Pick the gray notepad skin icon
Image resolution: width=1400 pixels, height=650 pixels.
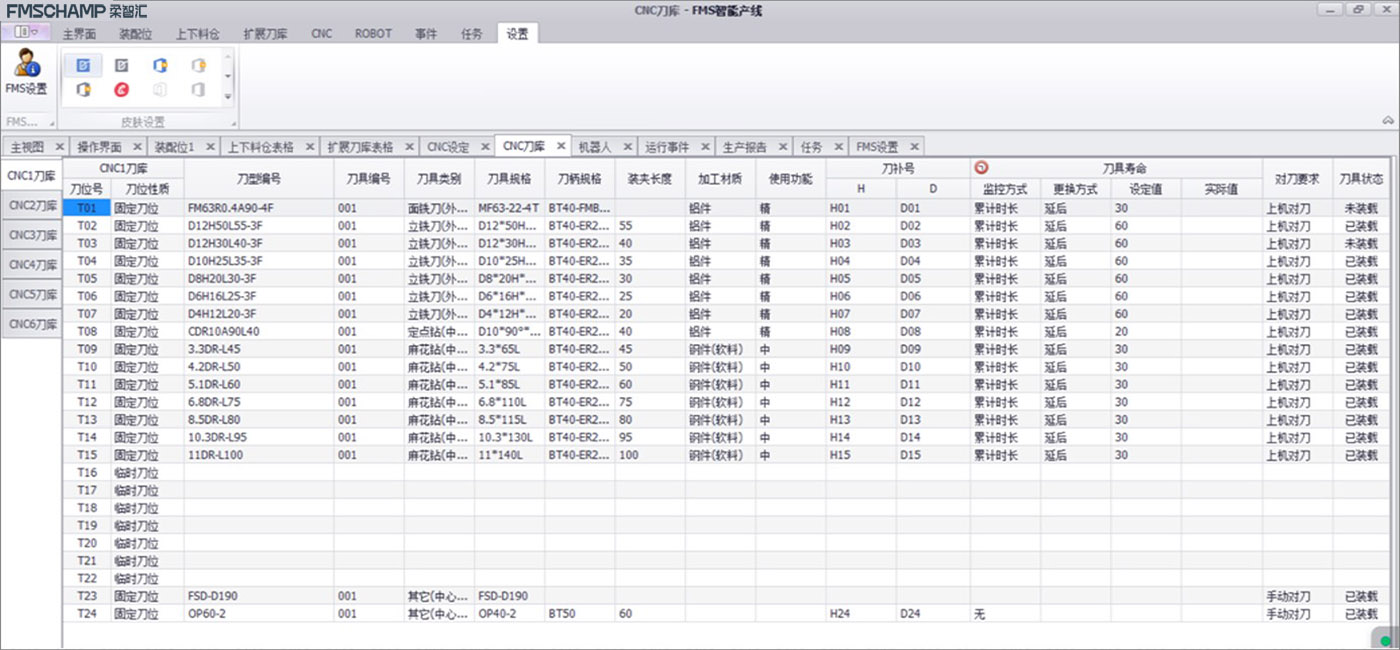[x=122, y=66]
